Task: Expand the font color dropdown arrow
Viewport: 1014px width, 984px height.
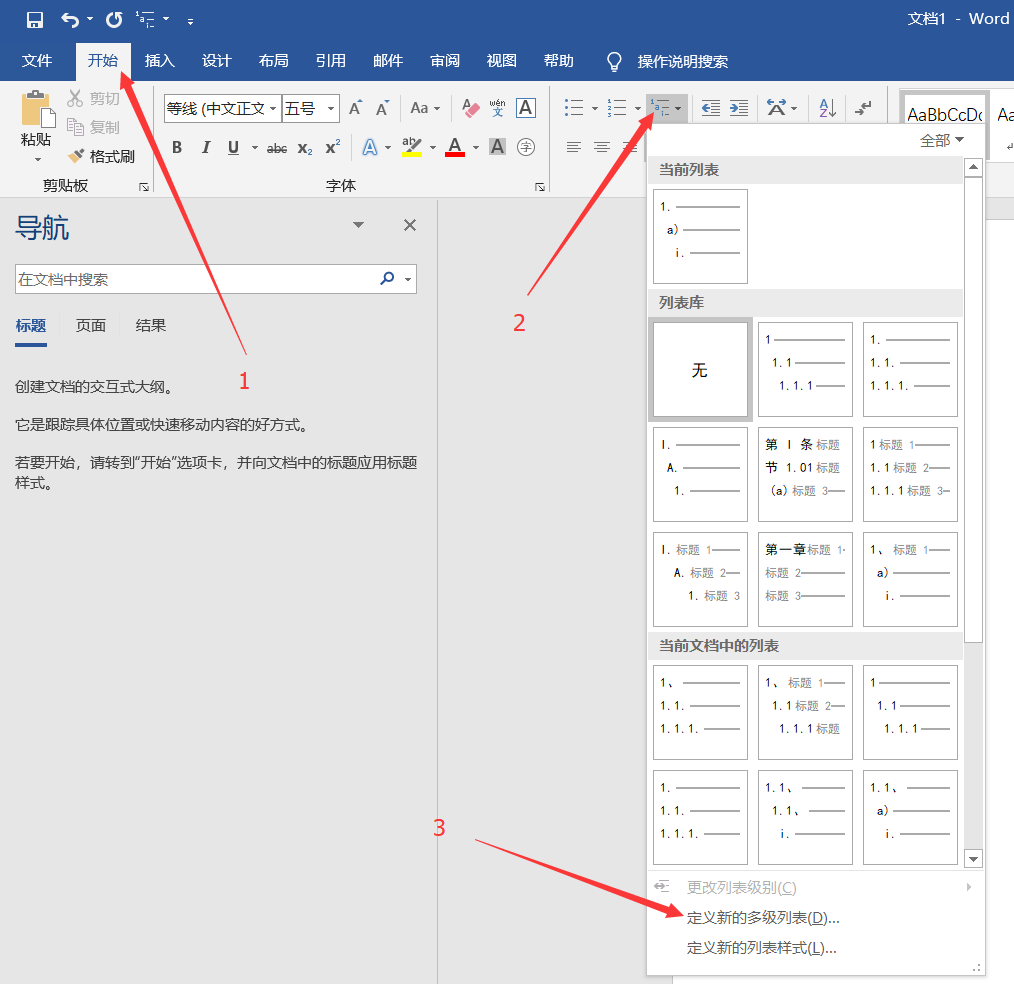Action: coord(474,147)
